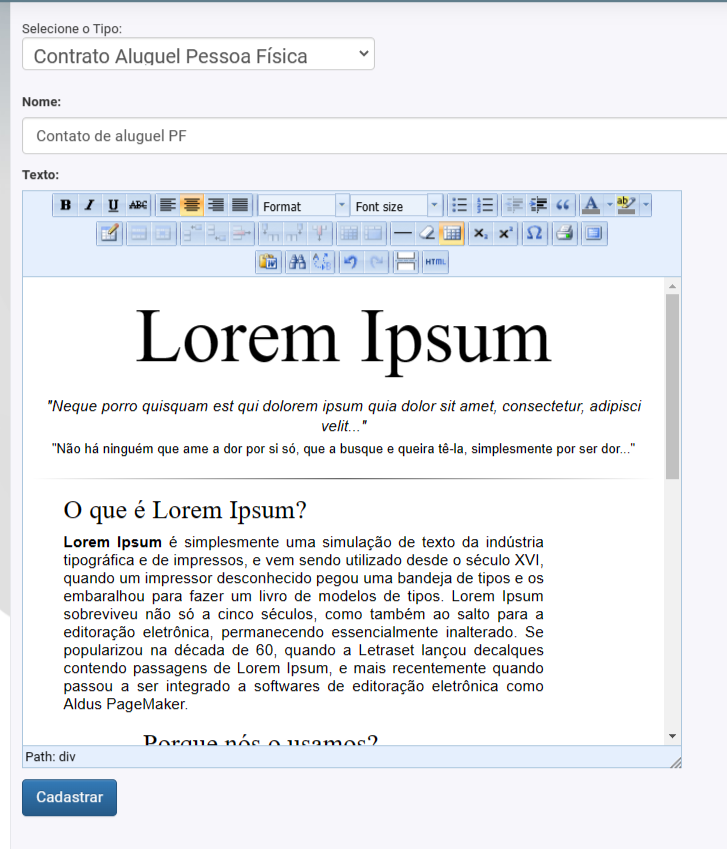Undo the last edit
This screenshot has height=849, width=727.
point(350,262)
